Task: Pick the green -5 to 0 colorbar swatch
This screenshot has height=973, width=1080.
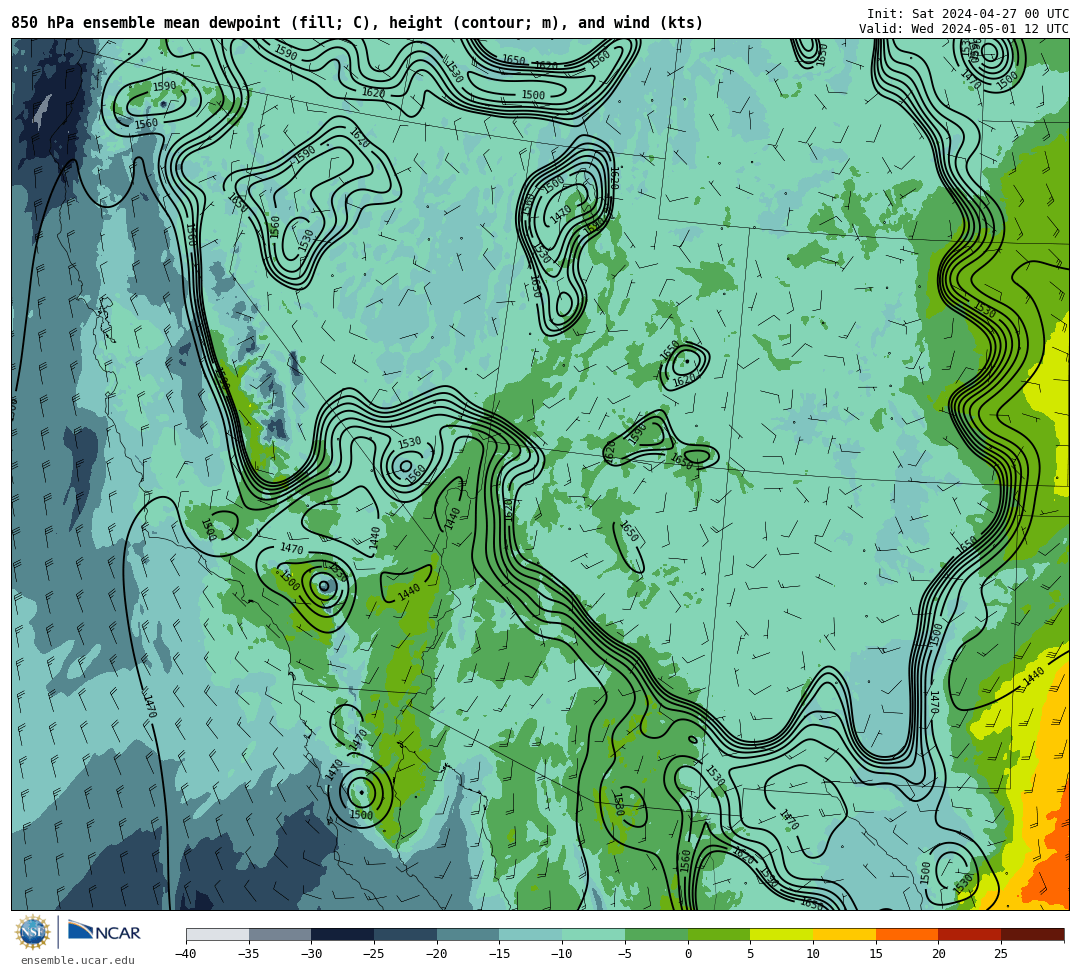Action: click(x=656, y=934)
